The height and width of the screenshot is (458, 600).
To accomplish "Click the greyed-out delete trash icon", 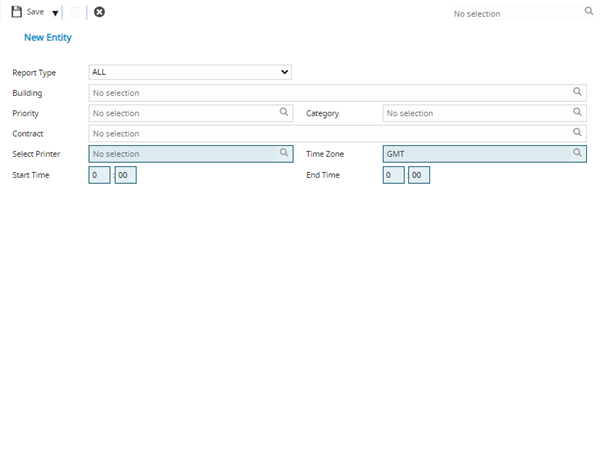I will coord(75,12).
